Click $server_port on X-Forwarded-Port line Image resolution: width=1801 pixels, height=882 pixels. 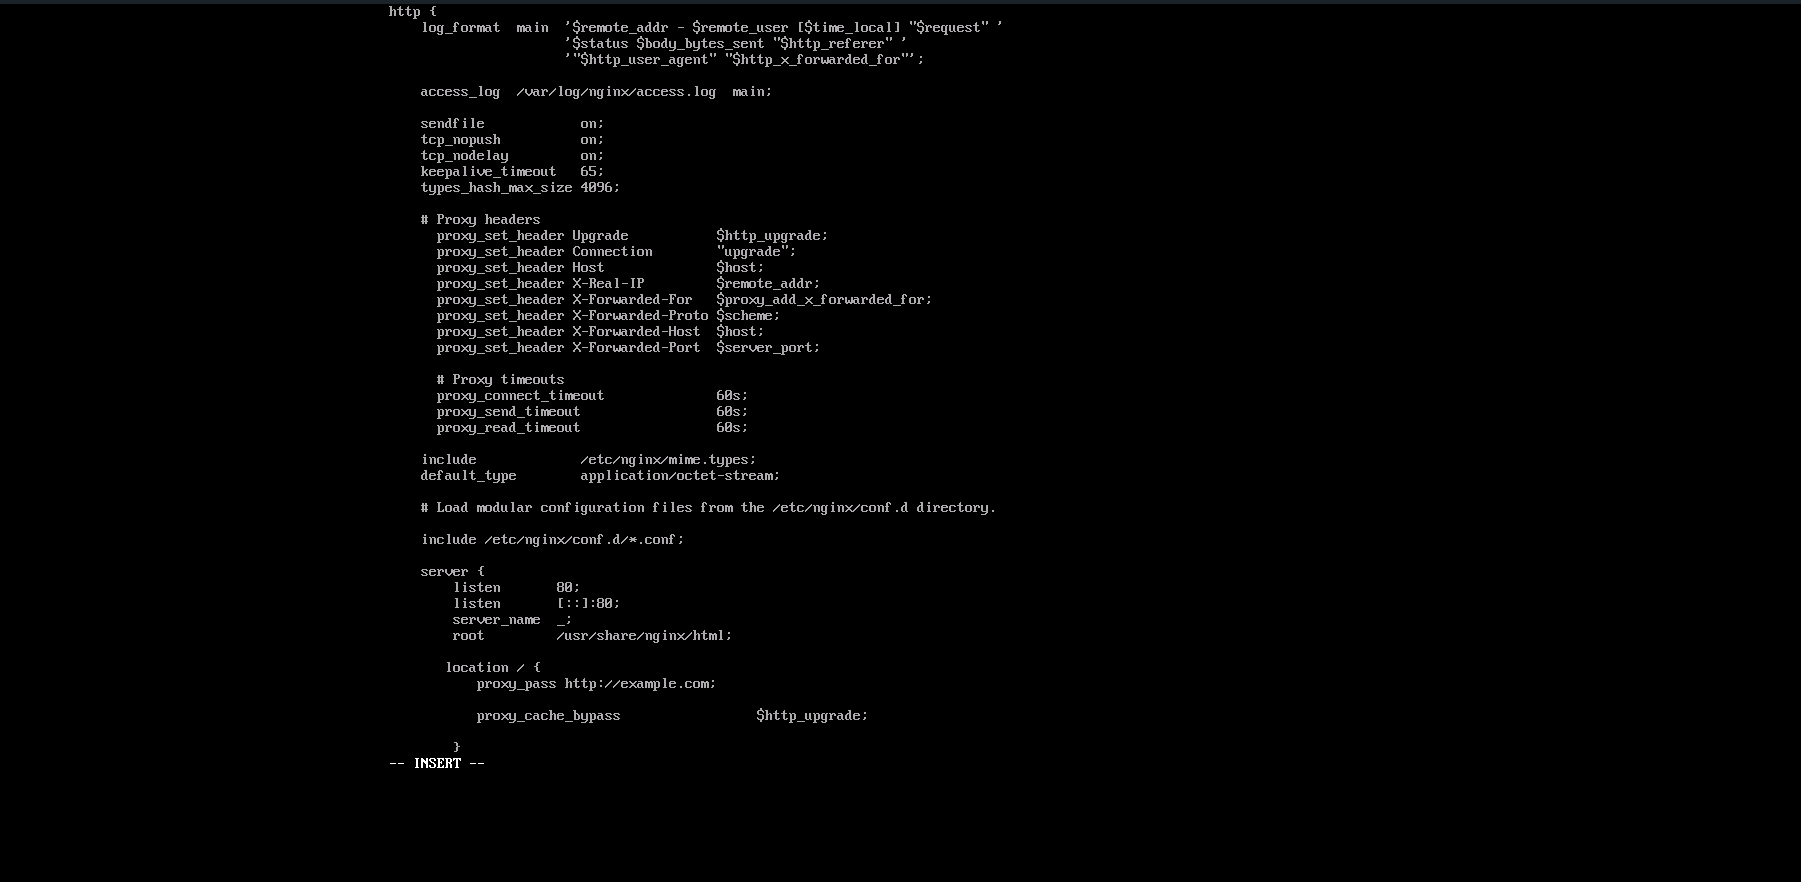[768, 348]
